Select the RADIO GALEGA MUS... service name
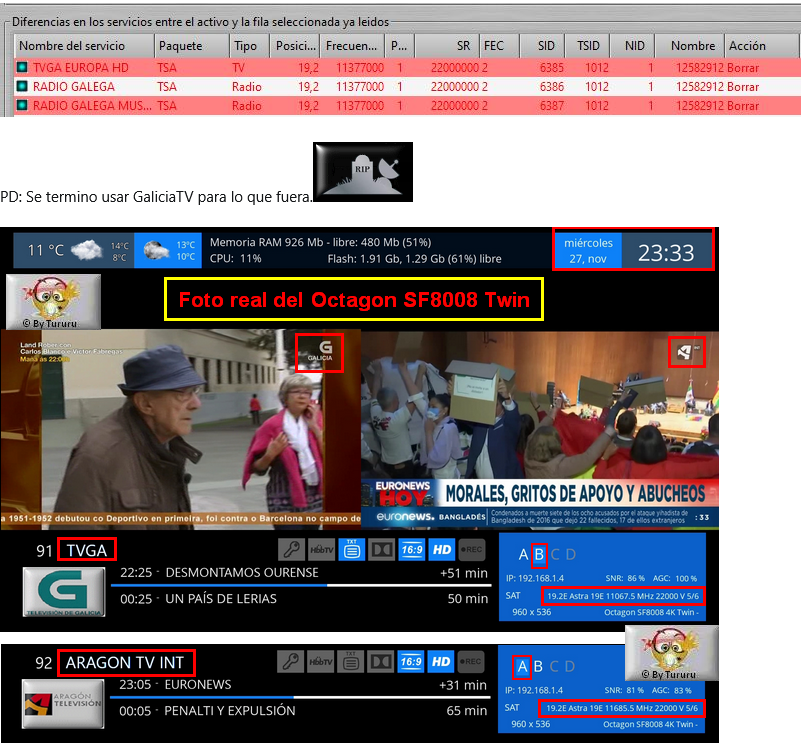Image resolution: width=801 pixels, height=743 pixels. [x=92, y=106]
